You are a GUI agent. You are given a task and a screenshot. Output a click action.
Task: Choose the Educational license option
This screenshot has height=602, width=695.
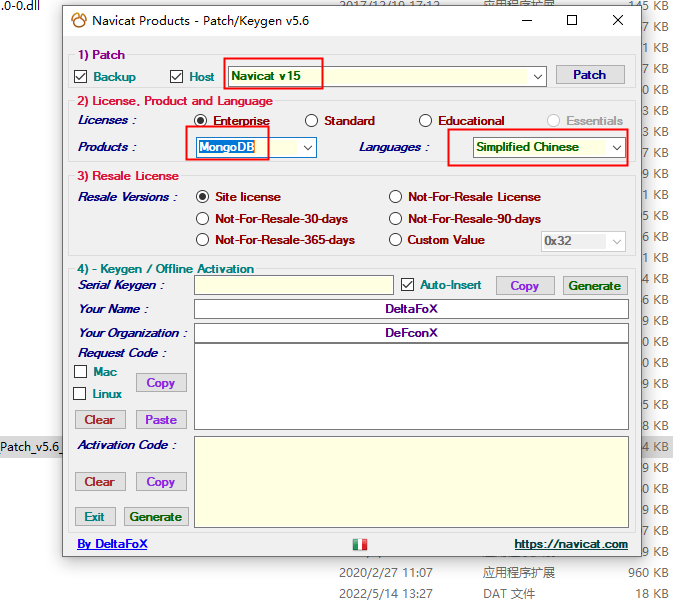coord(426,121)
